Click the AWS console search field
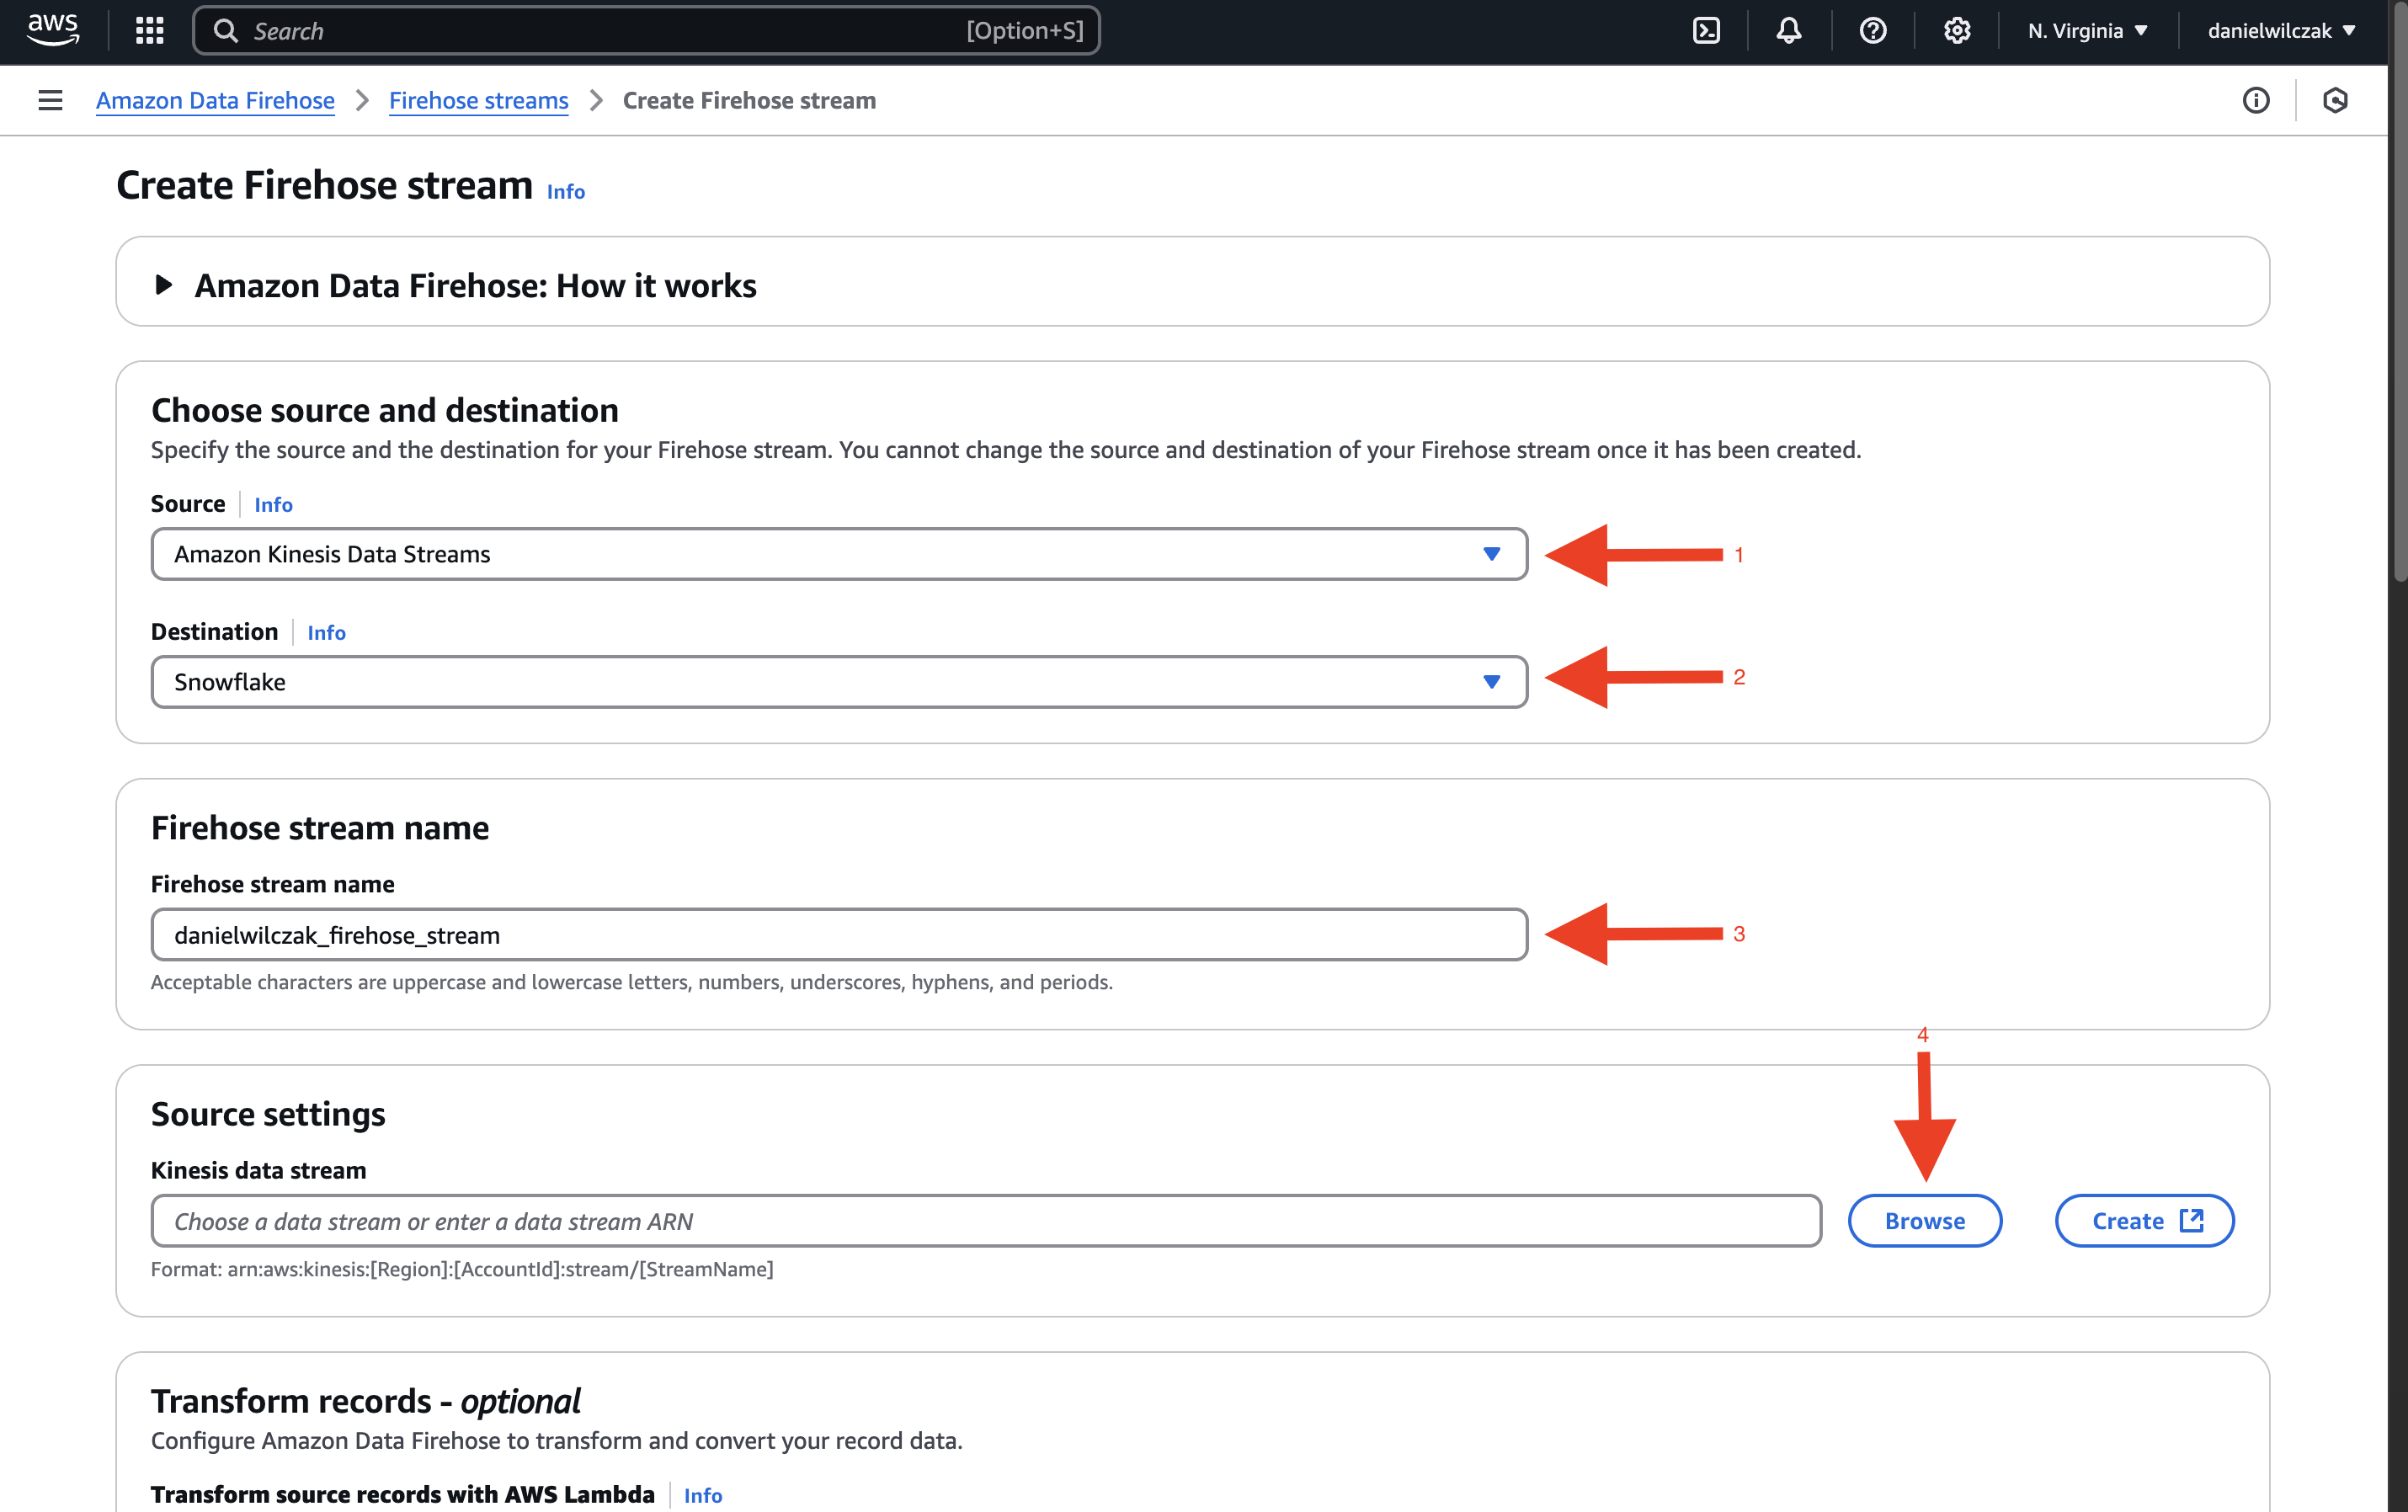Screen dimensions: 2408x1512 tap(646, 31)
